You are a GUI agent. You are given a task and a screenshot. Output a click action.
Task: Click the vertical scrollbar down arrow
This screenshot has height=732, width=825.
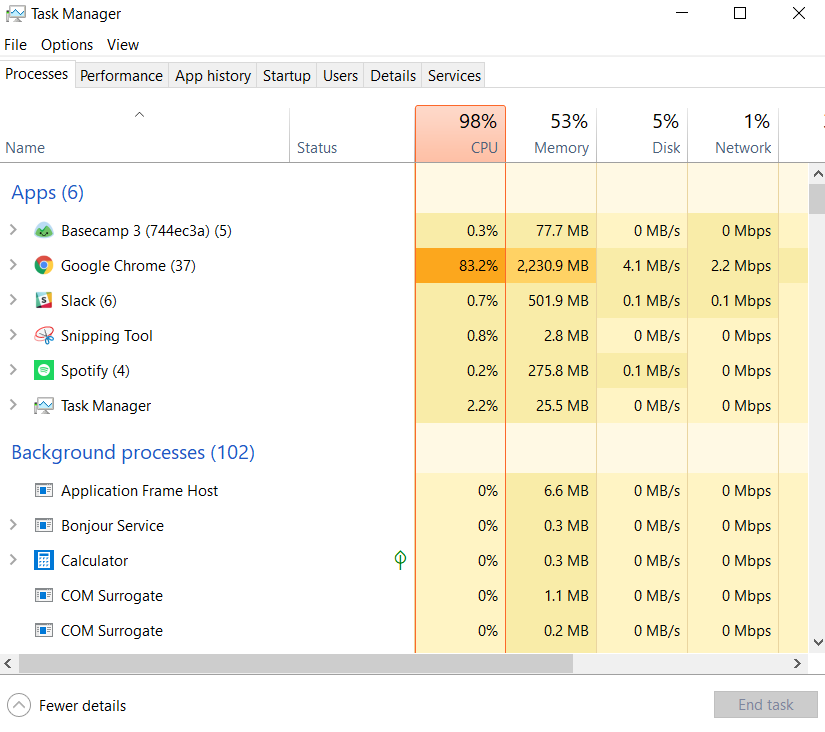point(818,642)
